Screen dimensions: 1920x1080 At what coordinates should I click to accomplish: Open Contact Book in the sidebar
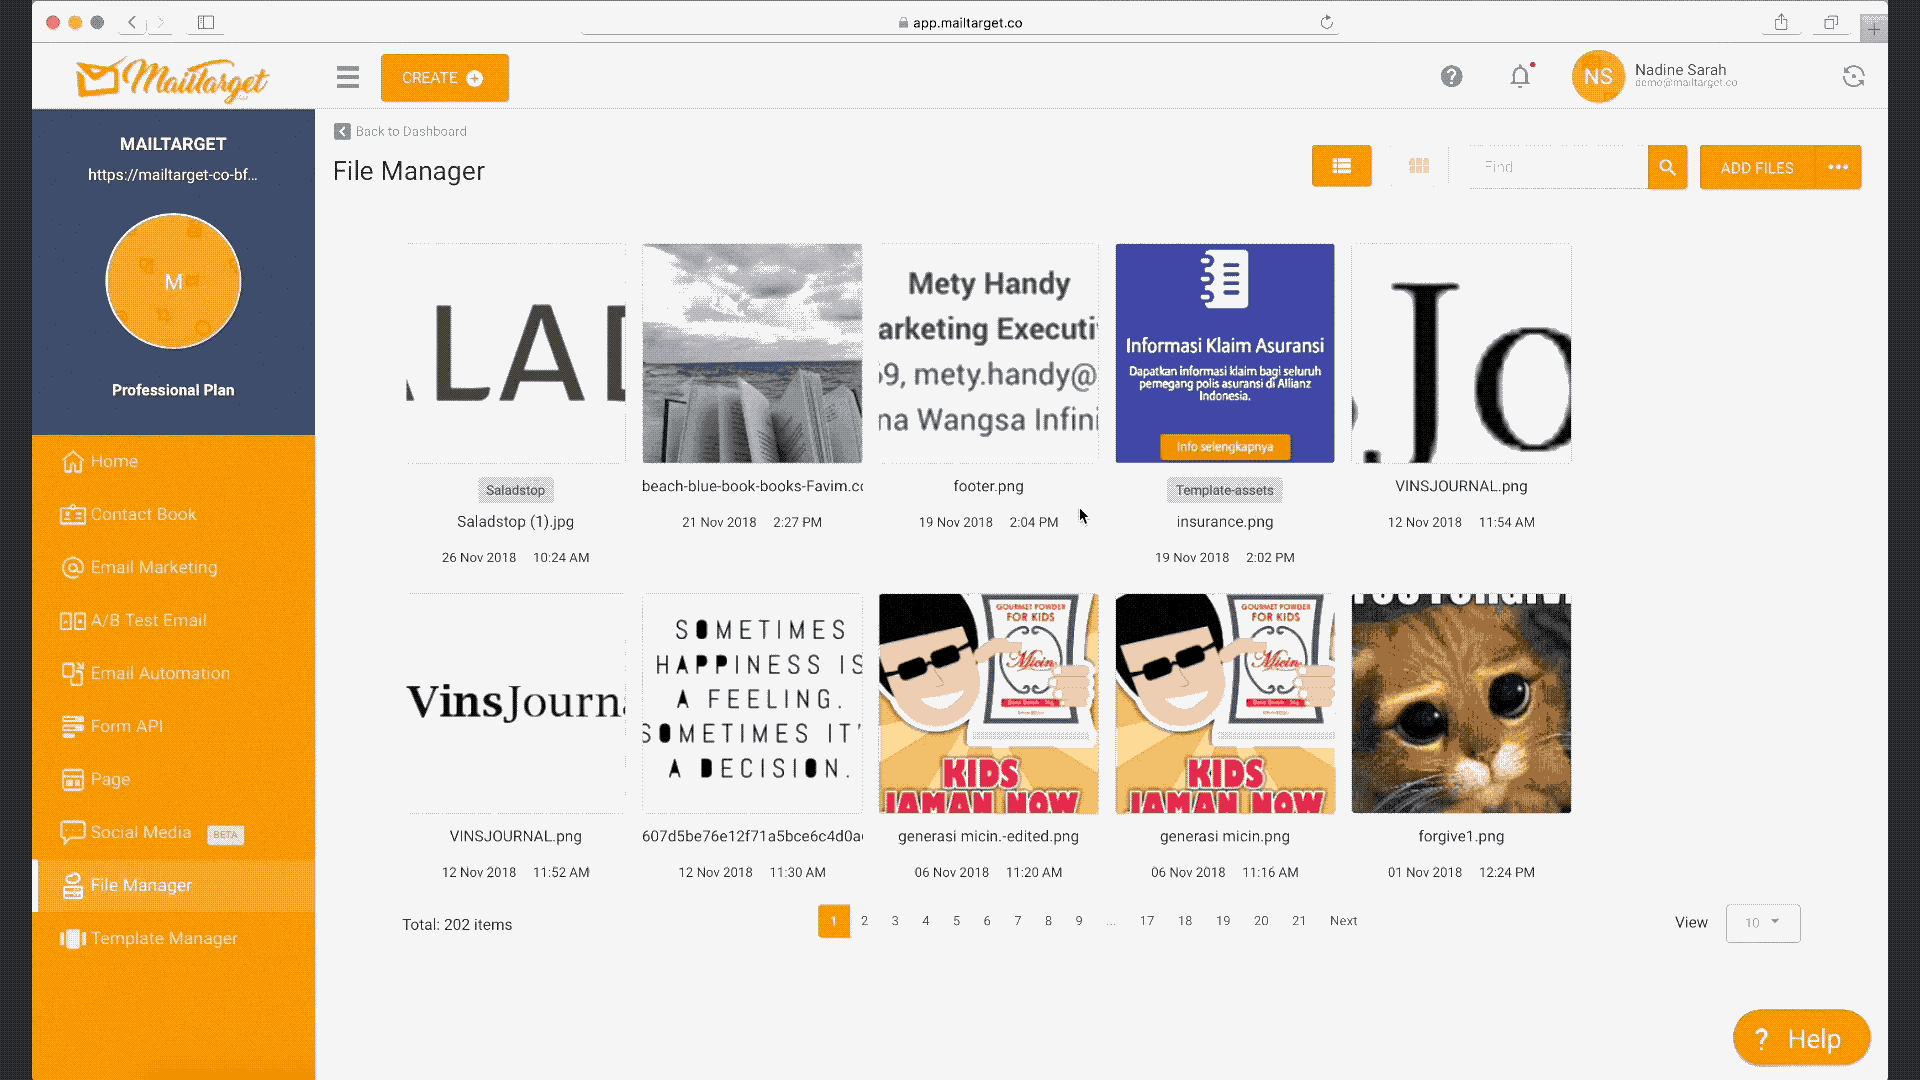pos(143,514)
